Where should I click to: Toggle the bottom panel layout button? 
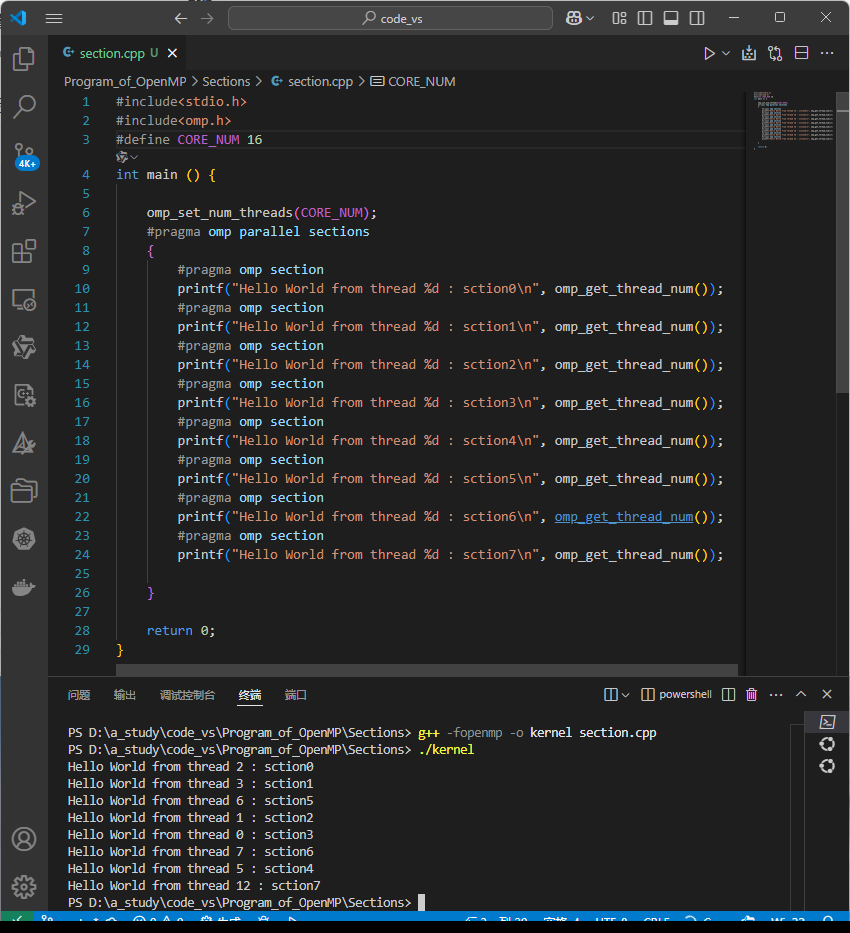671,18
